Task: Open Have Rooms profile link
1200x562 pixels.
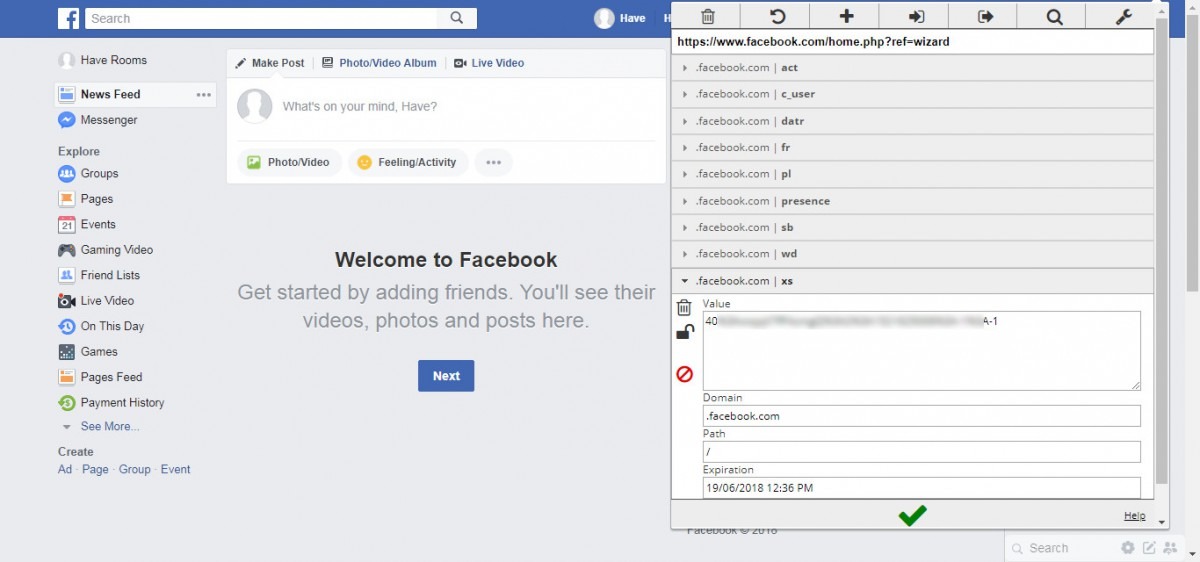Action: 102,60
